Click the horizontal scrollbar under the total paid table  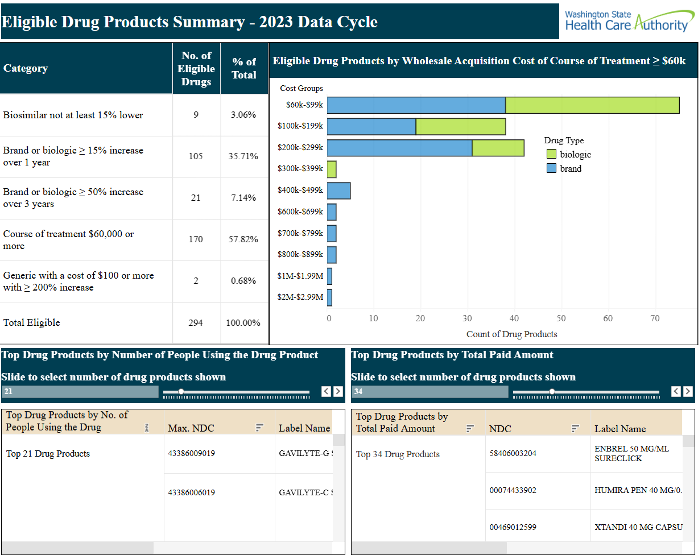(x=429, y=547)
